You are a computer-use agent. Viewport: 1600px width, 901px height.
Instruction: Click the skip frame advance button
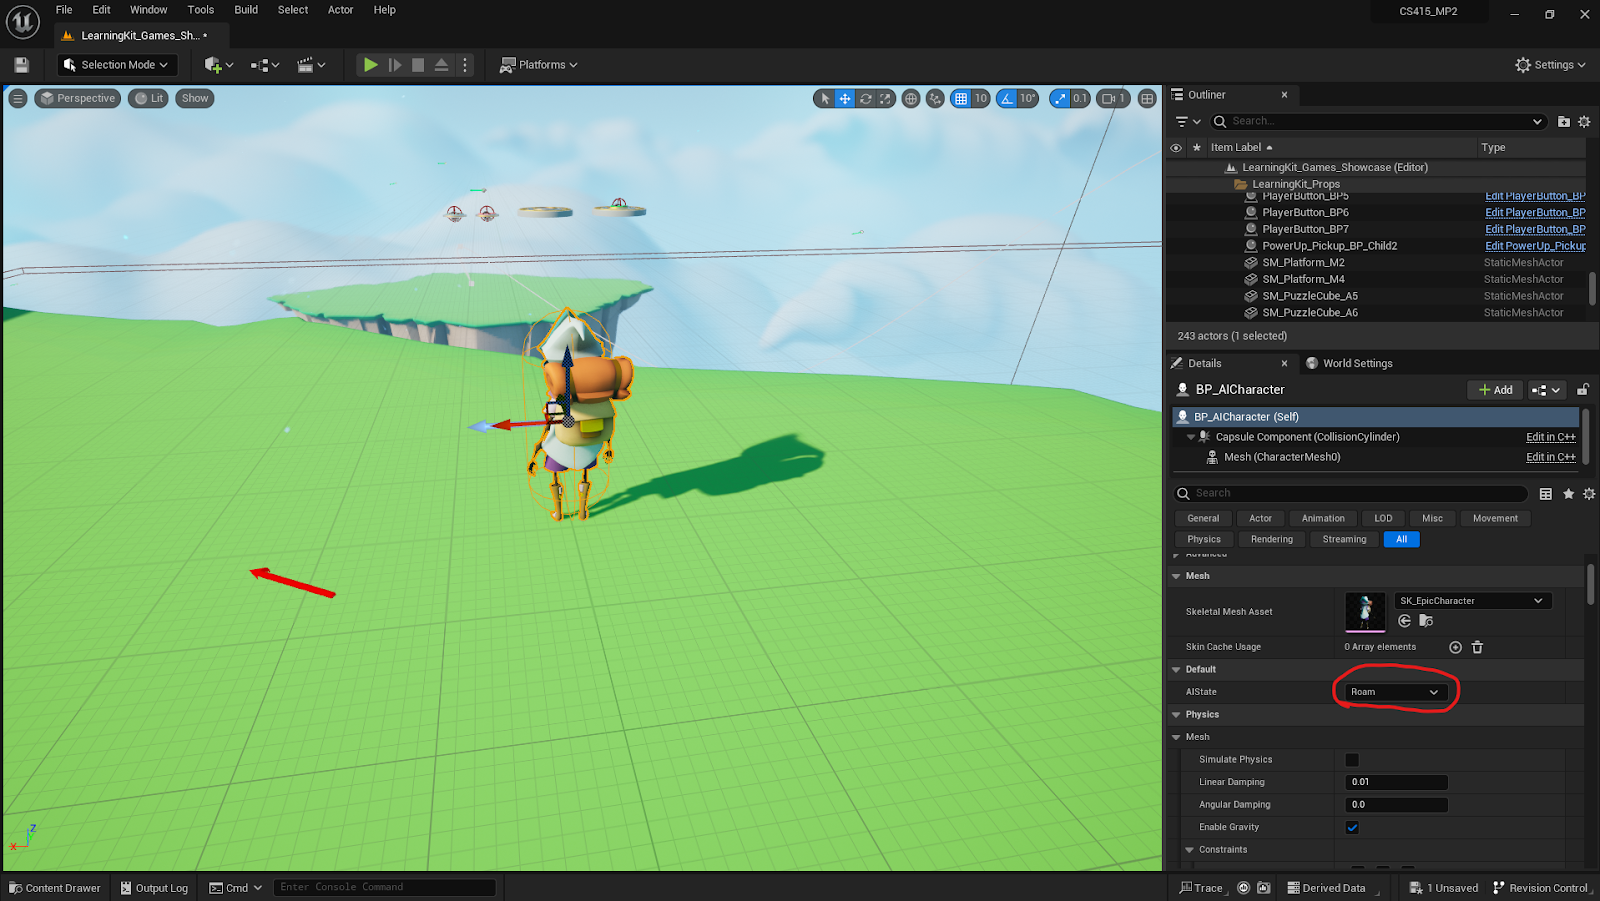pyautogui.click(x=395, y=65)
